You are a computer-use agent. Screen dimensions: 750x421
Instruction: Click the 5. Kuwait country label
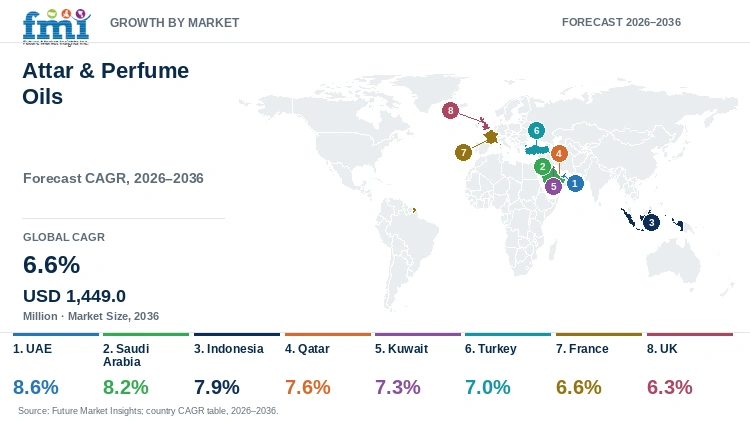click(x=401, y=349)
